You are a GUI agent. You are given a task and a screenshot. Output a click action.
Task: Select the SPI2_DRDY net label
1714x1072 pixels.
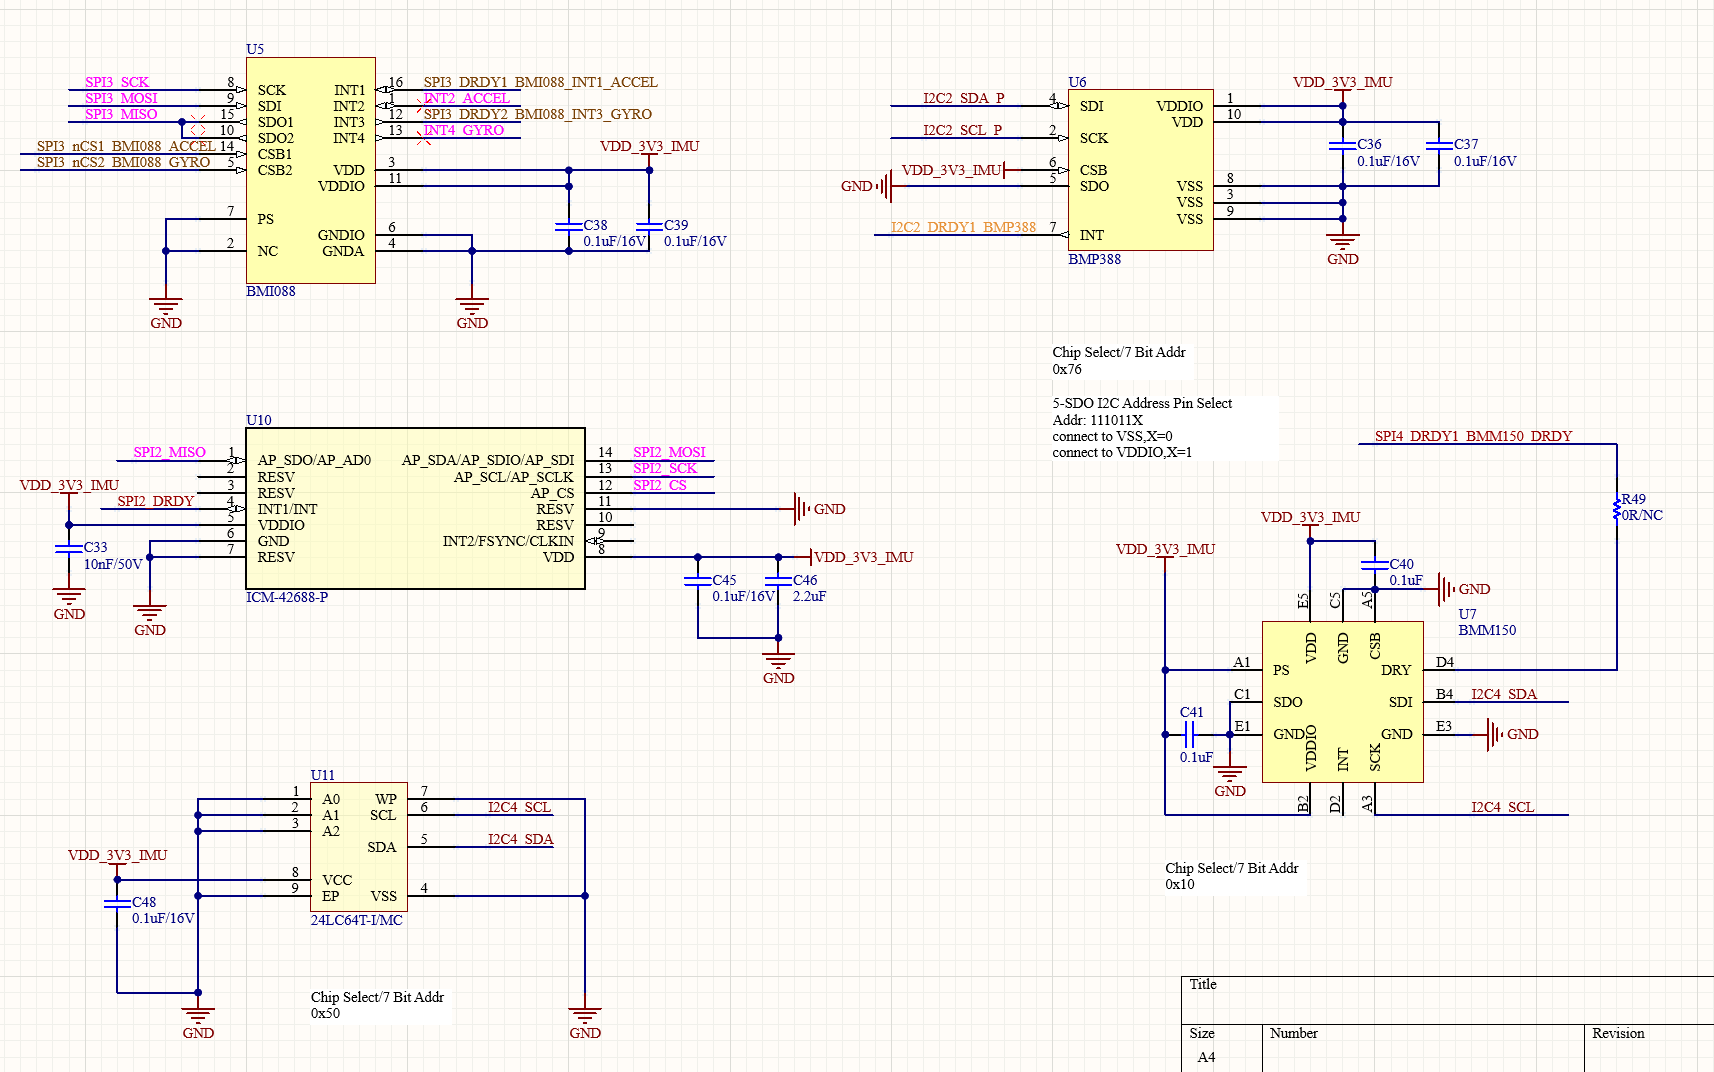pos(156,501)
